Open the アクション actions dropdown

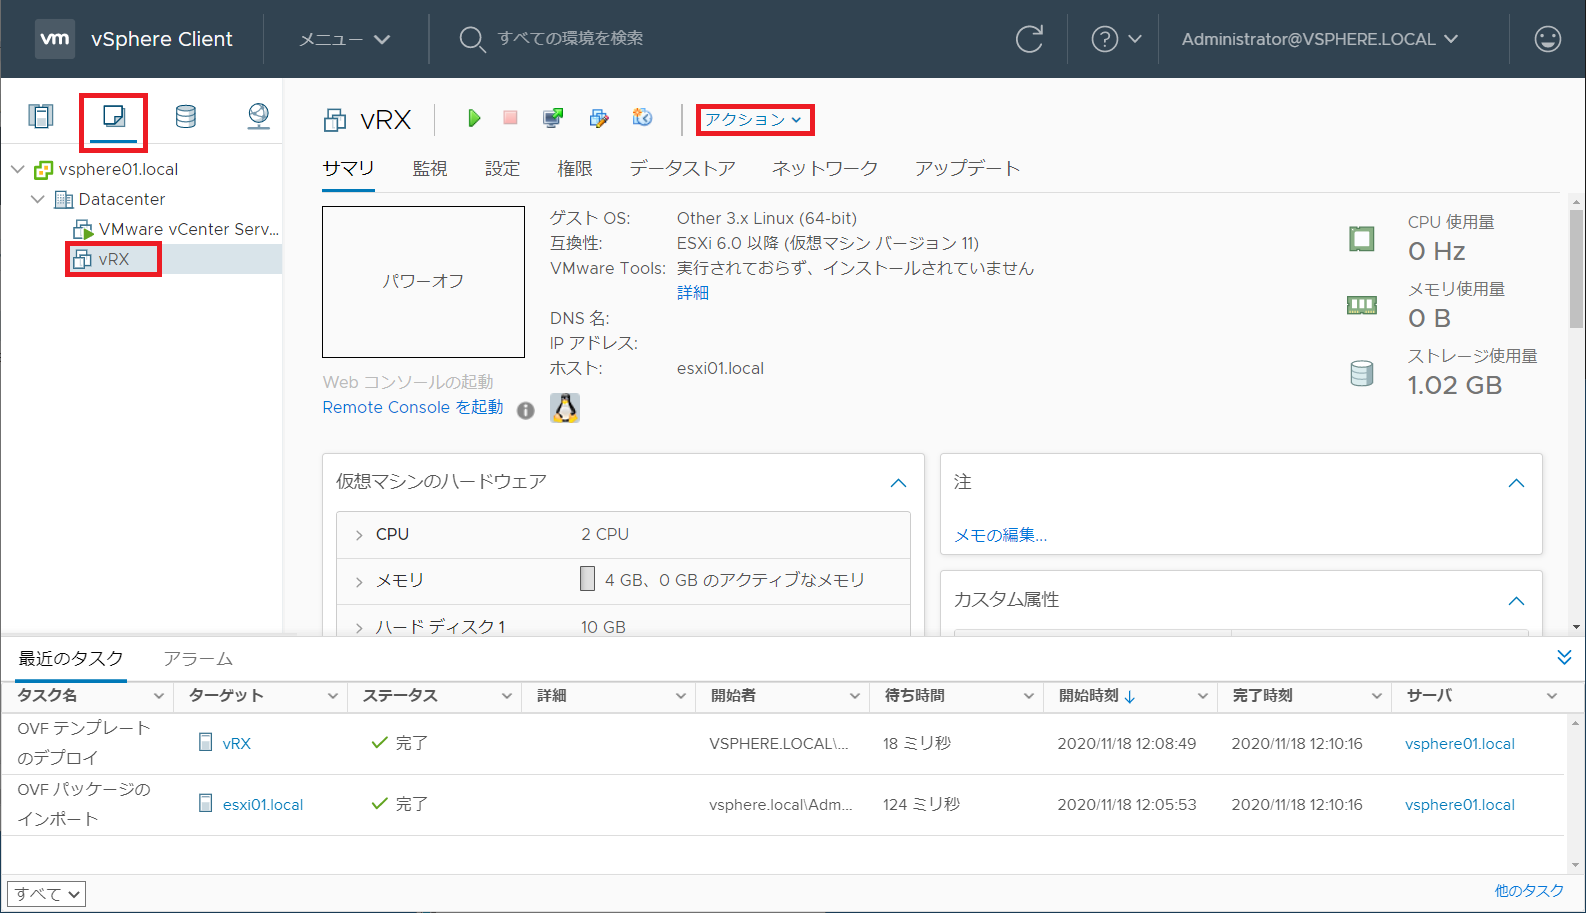754,120
